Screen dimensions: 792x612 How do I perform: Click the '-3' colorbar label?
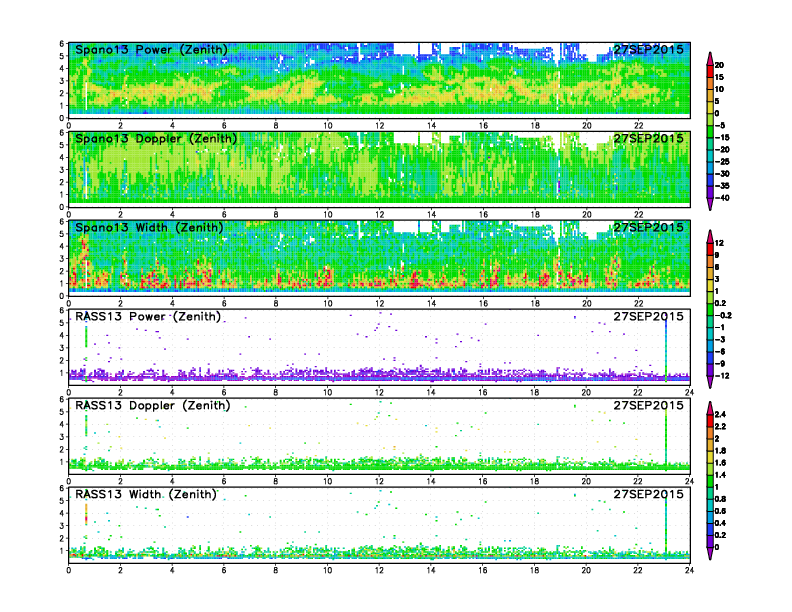720,340
